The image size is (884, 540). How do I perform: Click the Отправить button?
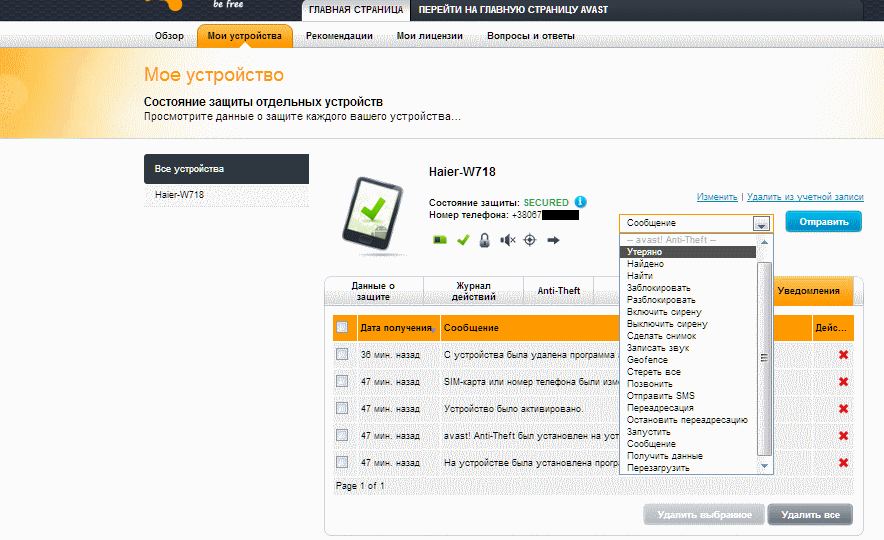[x=823, y=222]
